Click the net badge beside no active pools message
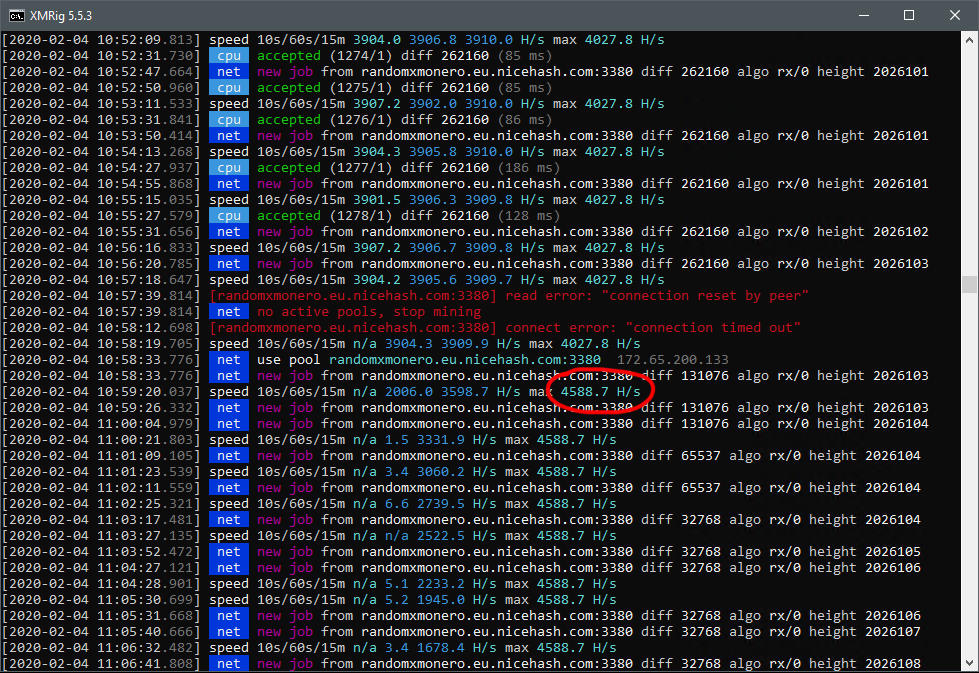Screen dimensions: 979x673 pos(228,311)
